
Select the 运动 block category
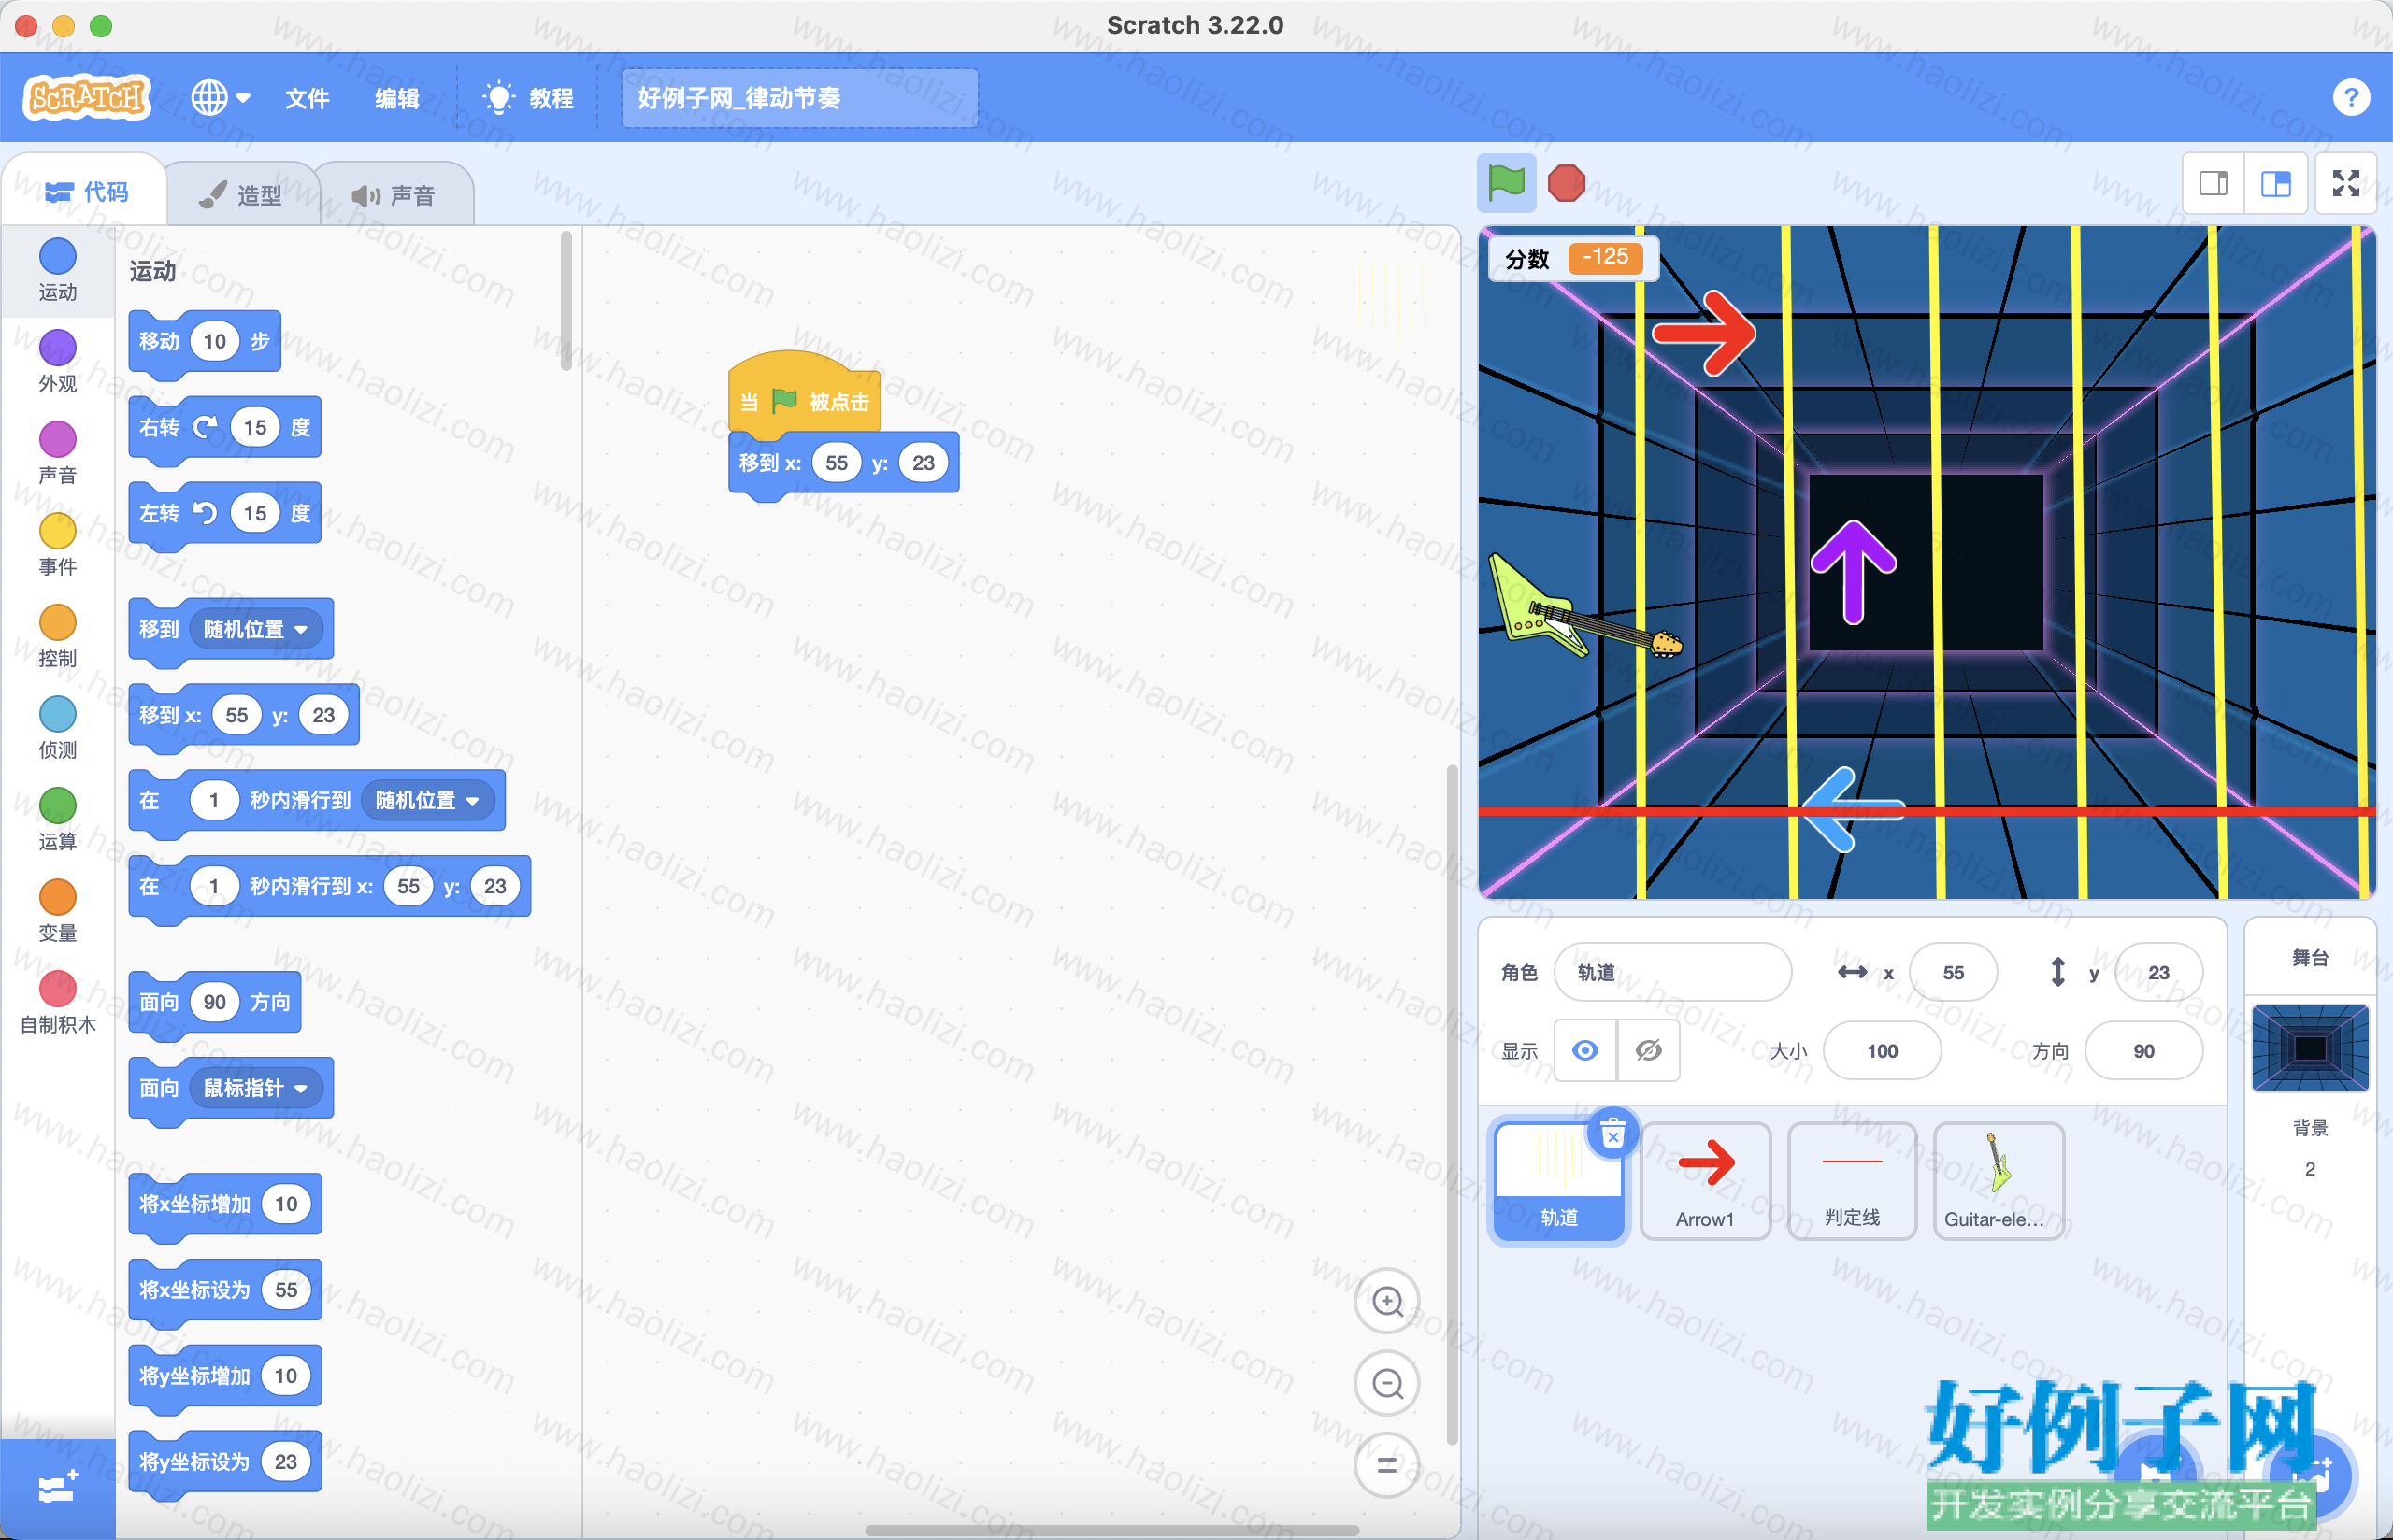tap(57, 270)
